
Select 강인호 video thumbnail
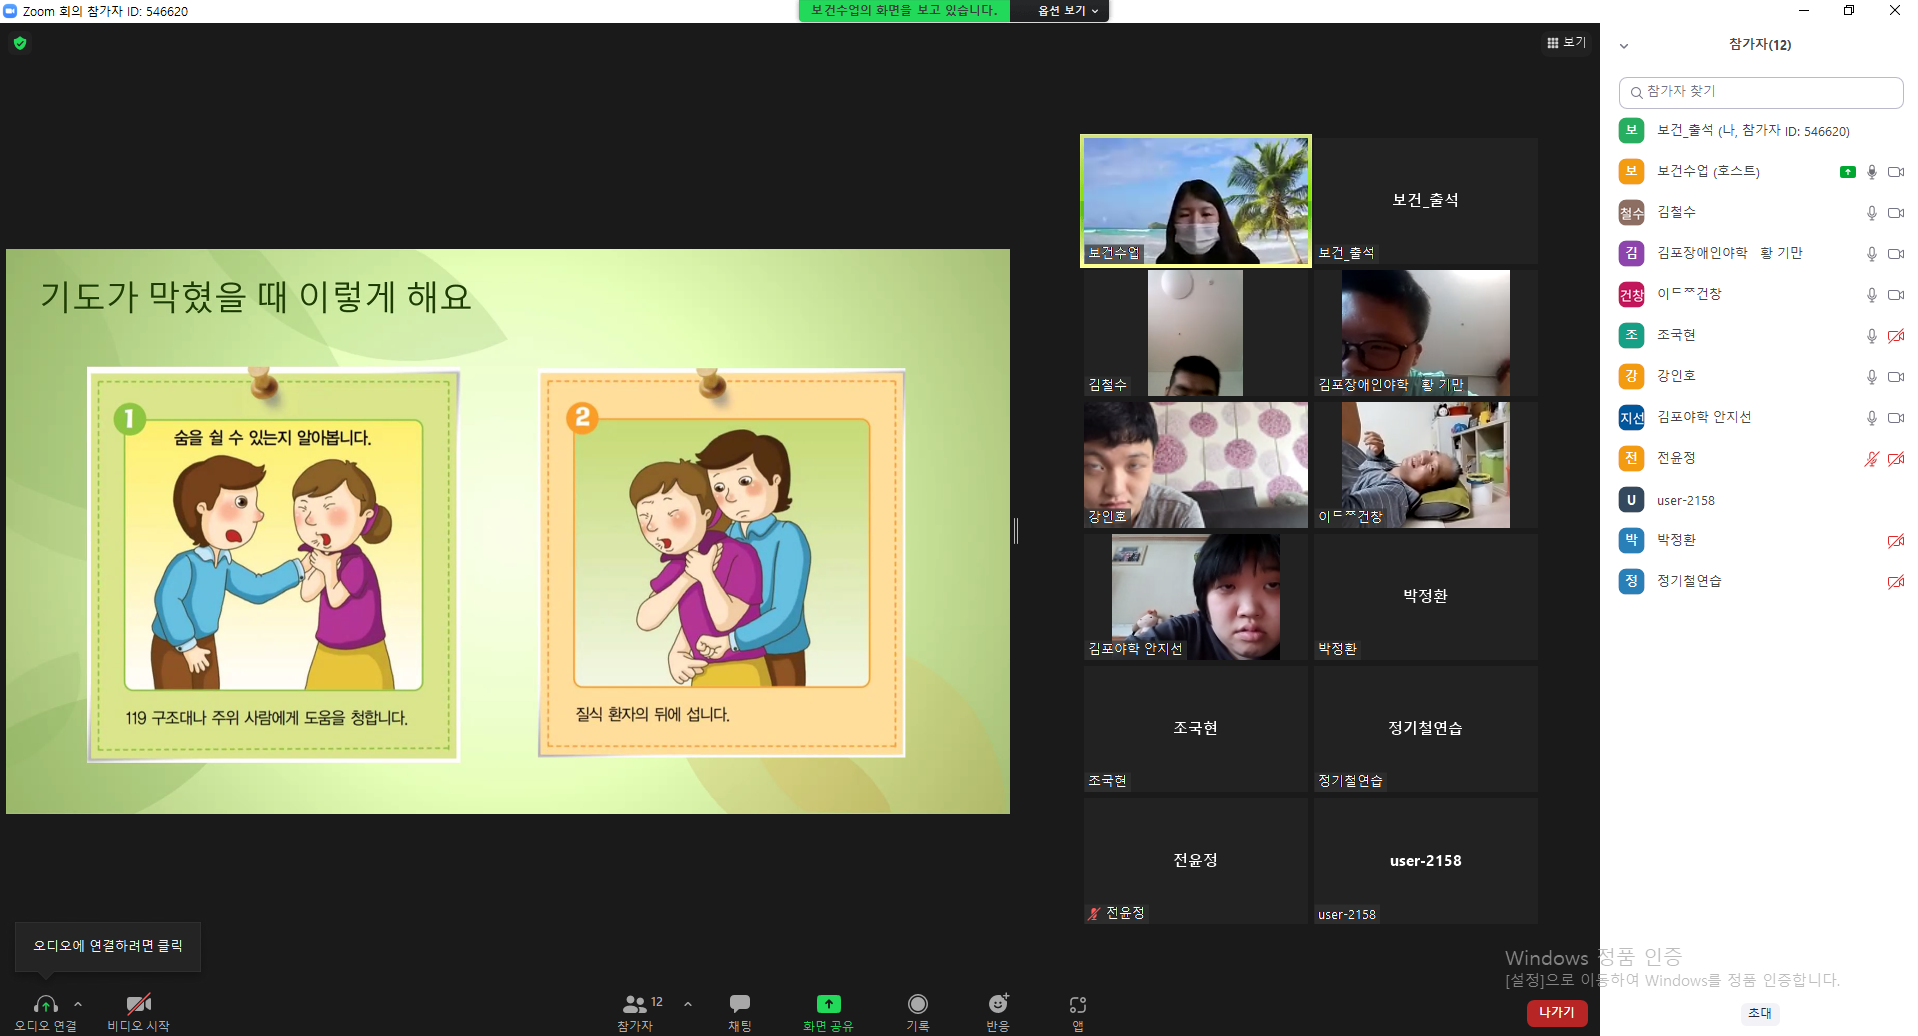coord(1196,465)
